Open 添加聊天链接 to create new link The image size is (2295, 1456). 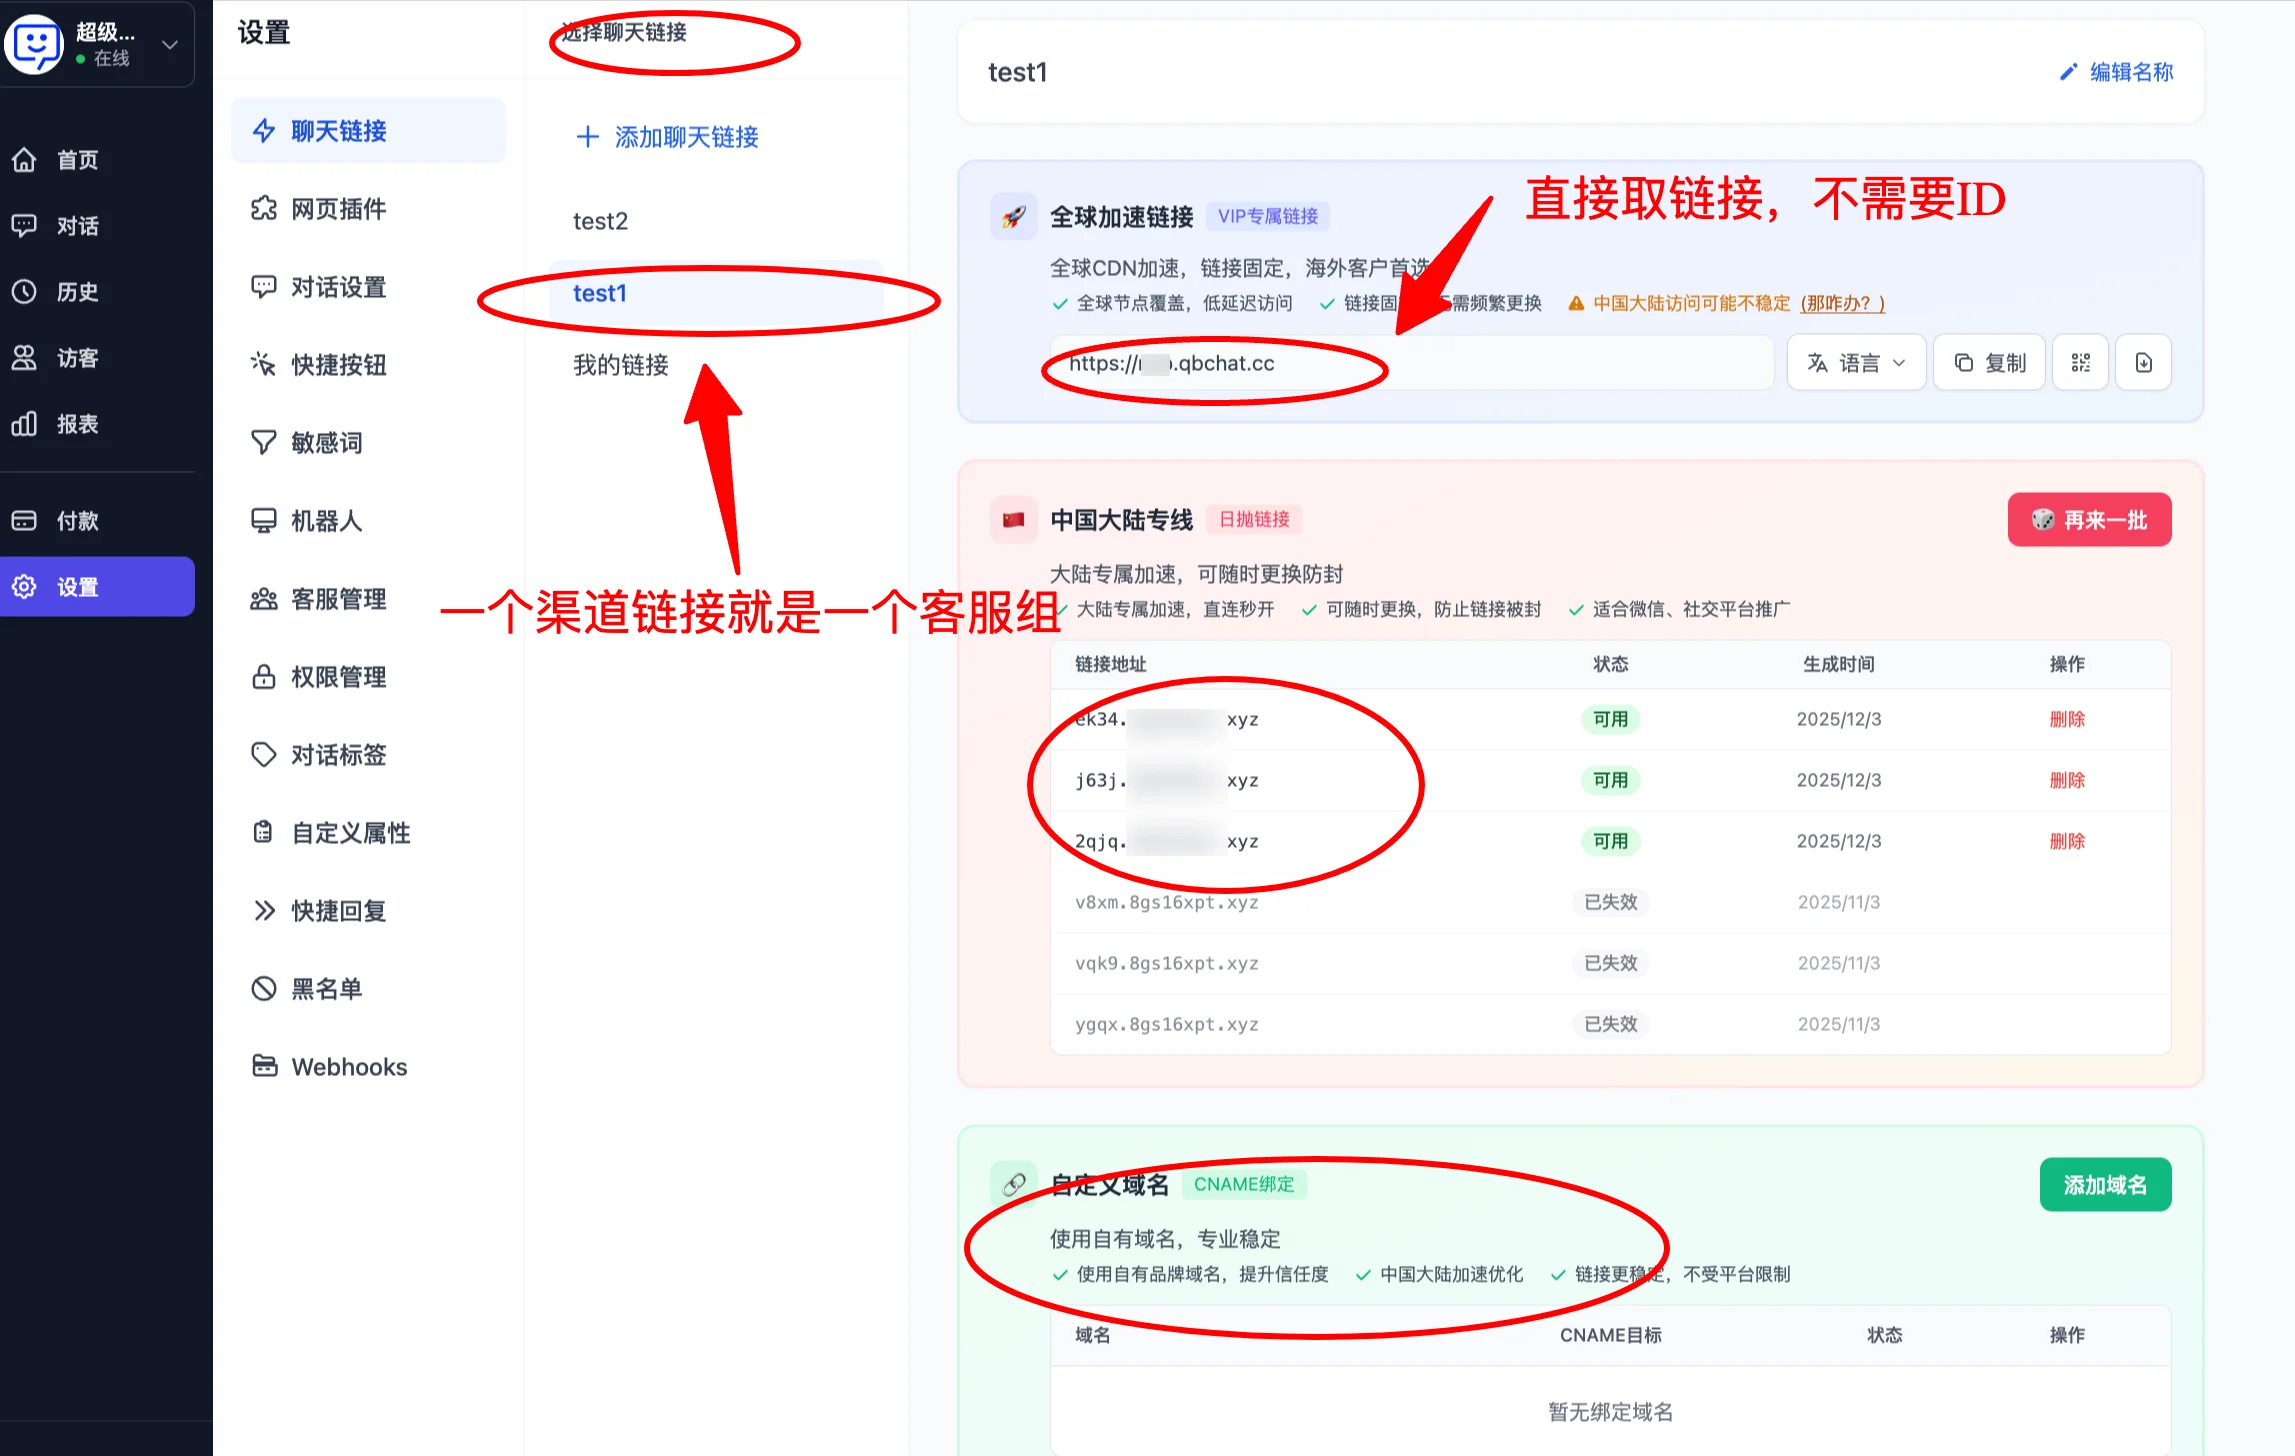(x=666, y=137)
